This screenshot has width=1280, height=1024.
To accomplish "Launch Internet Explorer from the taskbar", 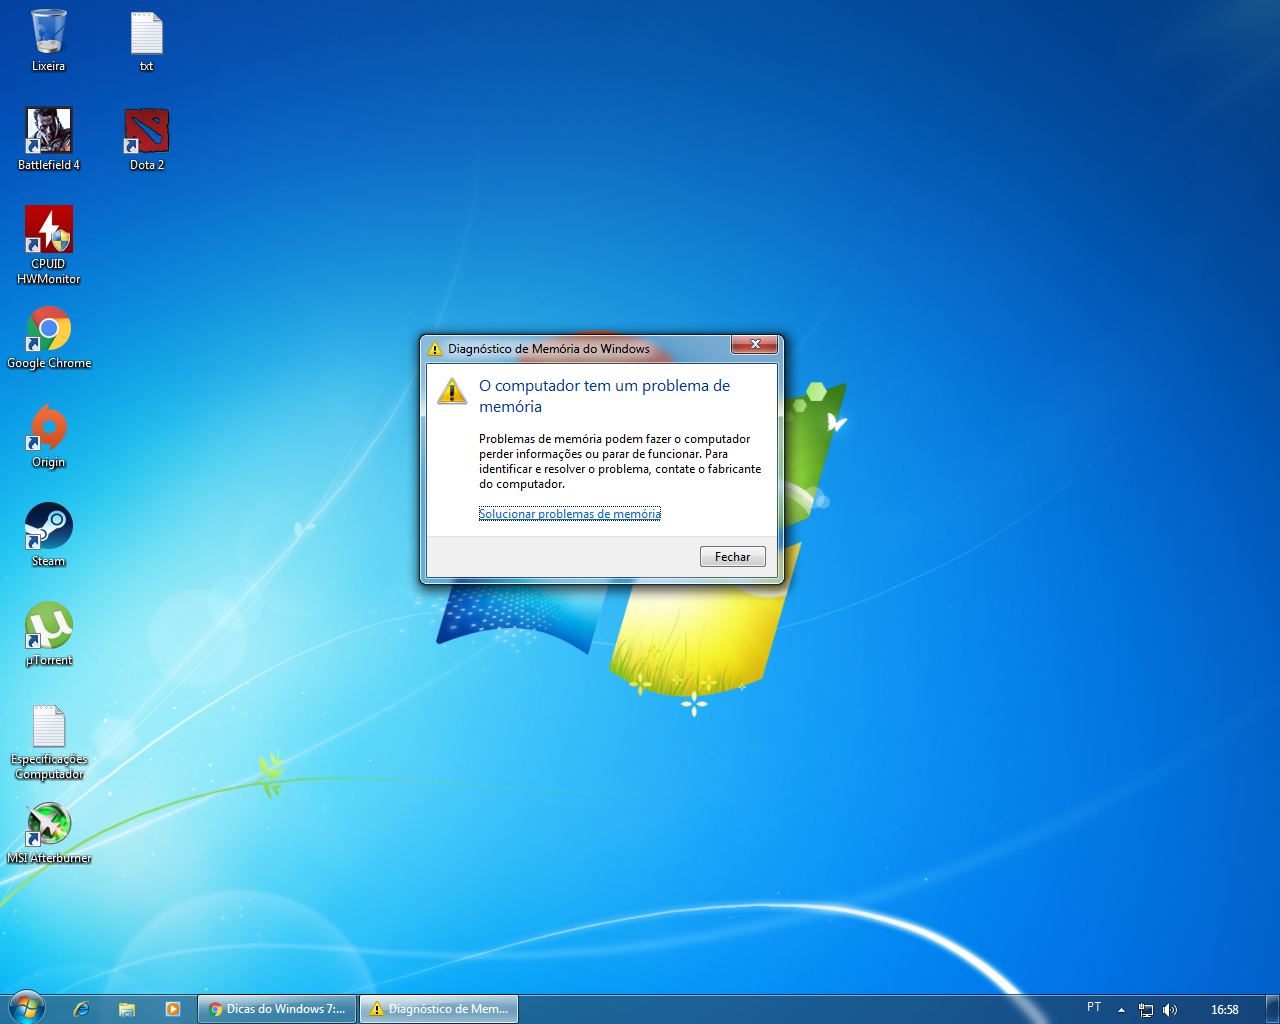I will [82, 1009].
